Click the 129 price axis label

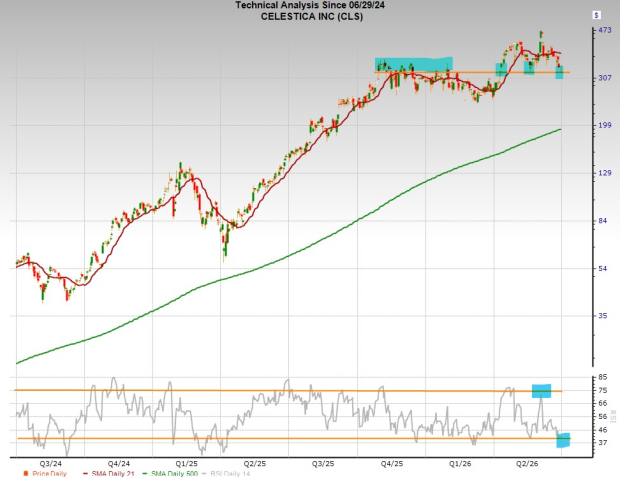tap(605, 173)
